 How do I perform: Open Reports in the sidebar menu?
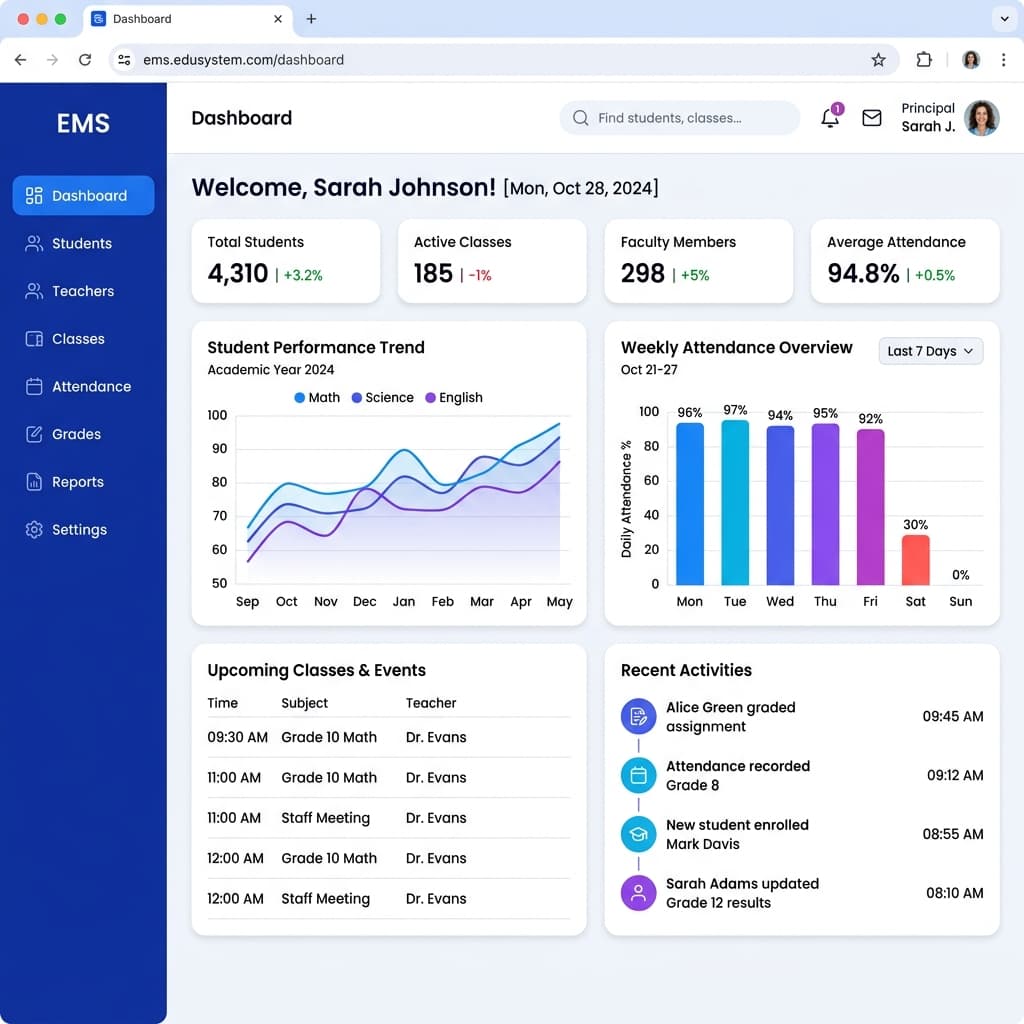click(84, 481)
